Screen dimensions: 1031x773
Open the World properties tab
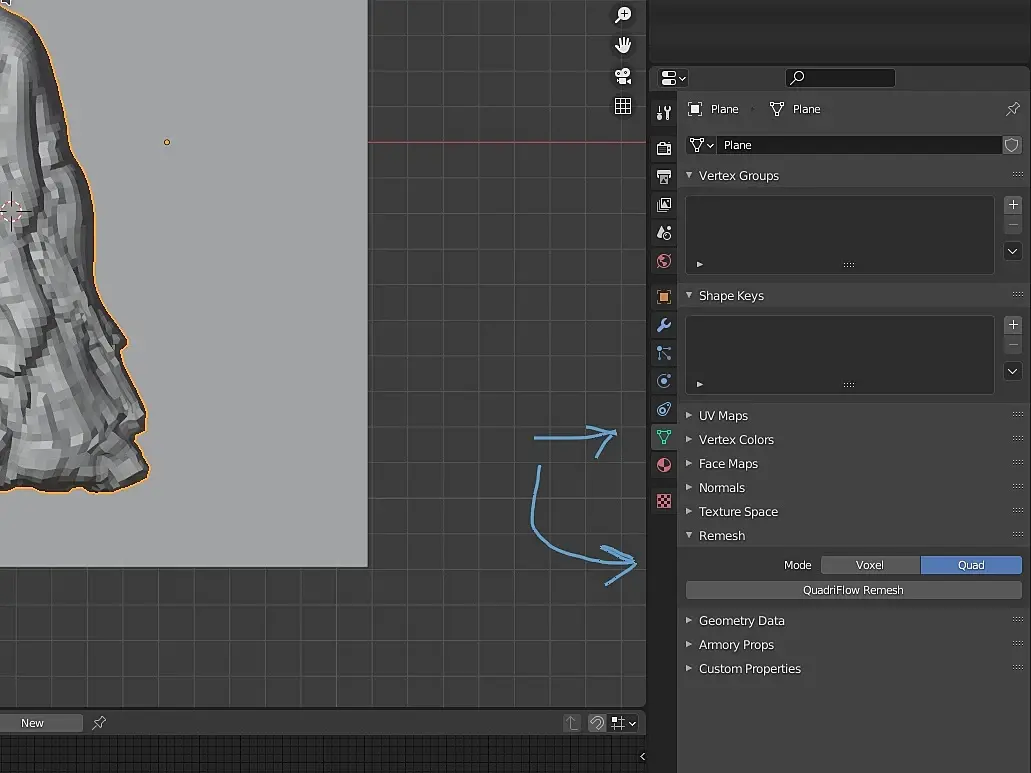664,261
